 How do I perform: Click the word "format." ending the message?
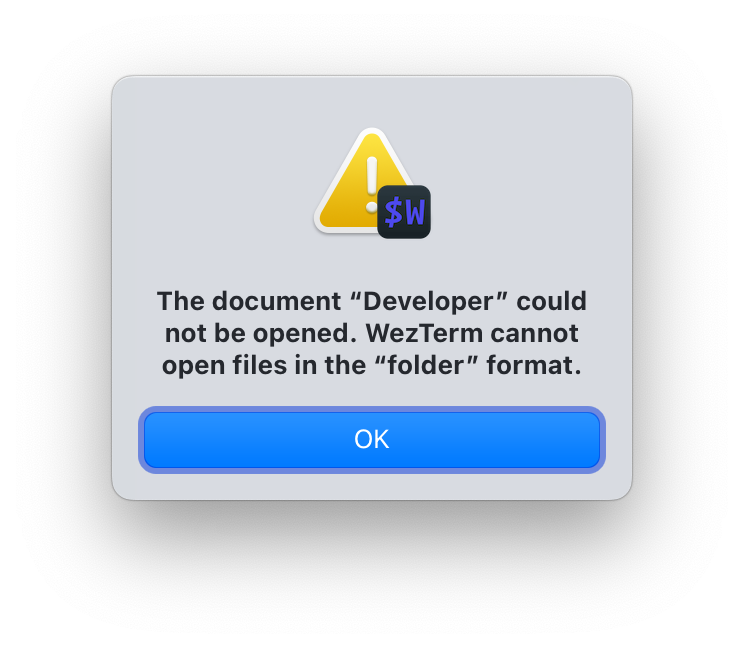534,365
